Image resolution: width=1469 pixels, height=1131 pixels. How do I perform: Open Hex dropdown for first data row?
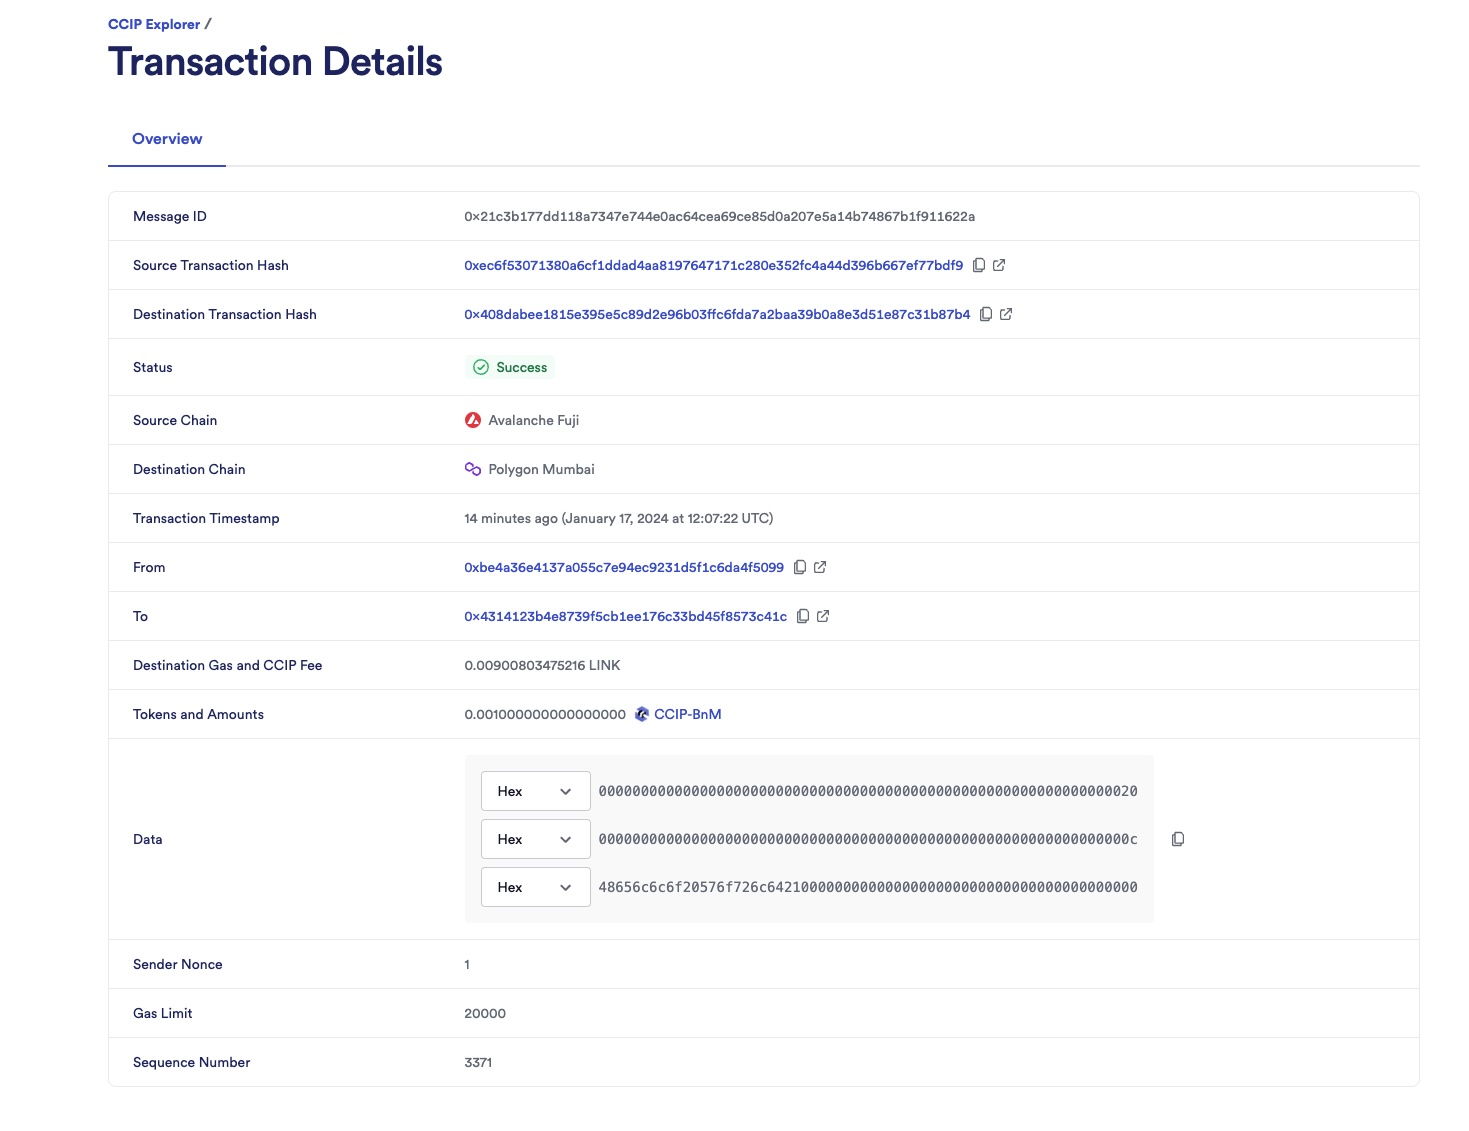[535, 791]
